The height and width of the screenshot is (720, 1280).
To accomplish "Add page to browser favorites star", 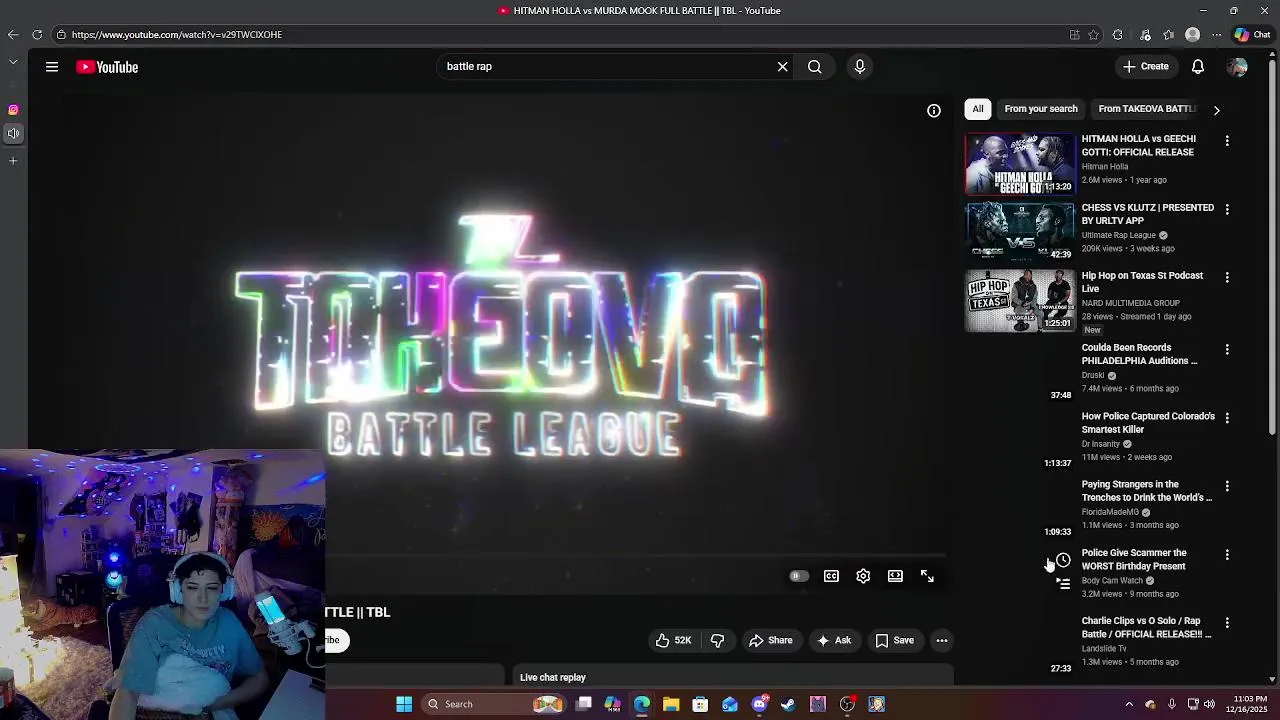I will (x=1094, y=35).
